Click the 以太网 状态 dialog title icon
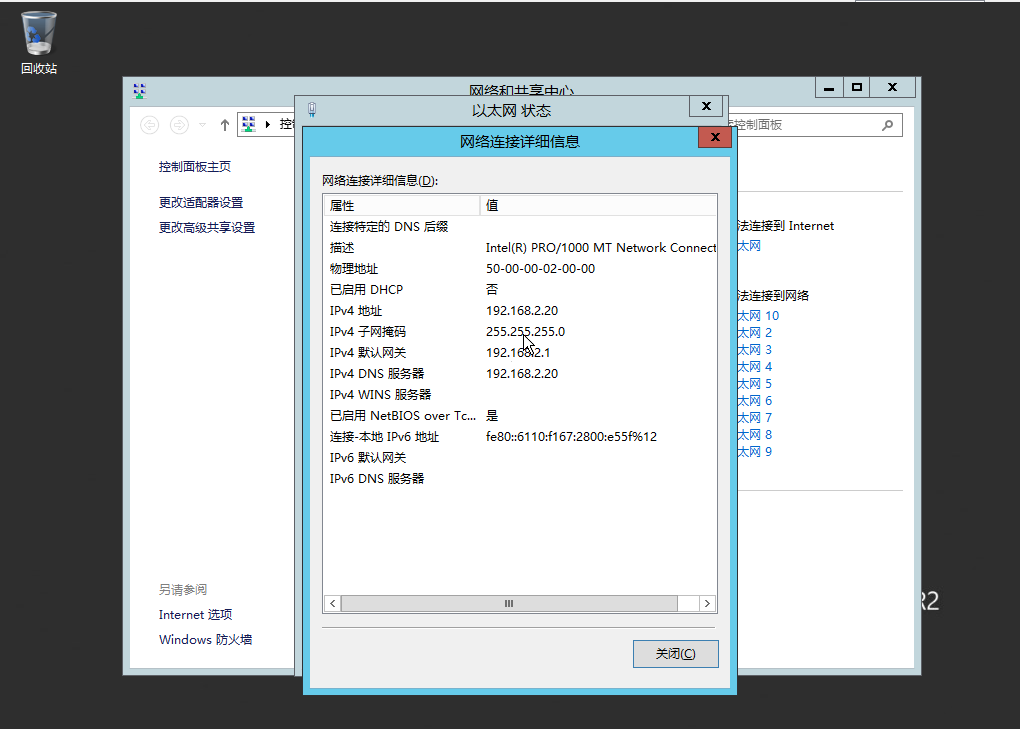The width and height of the screenshot is (1020, 729). coord(312,110)
